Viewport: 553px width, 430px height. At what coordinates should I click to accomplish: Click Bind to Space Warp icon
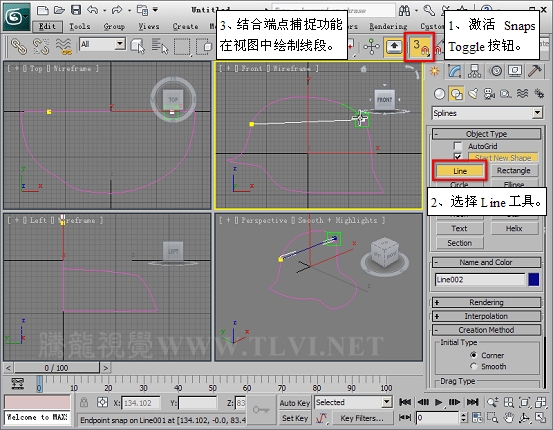coord(64,47)
